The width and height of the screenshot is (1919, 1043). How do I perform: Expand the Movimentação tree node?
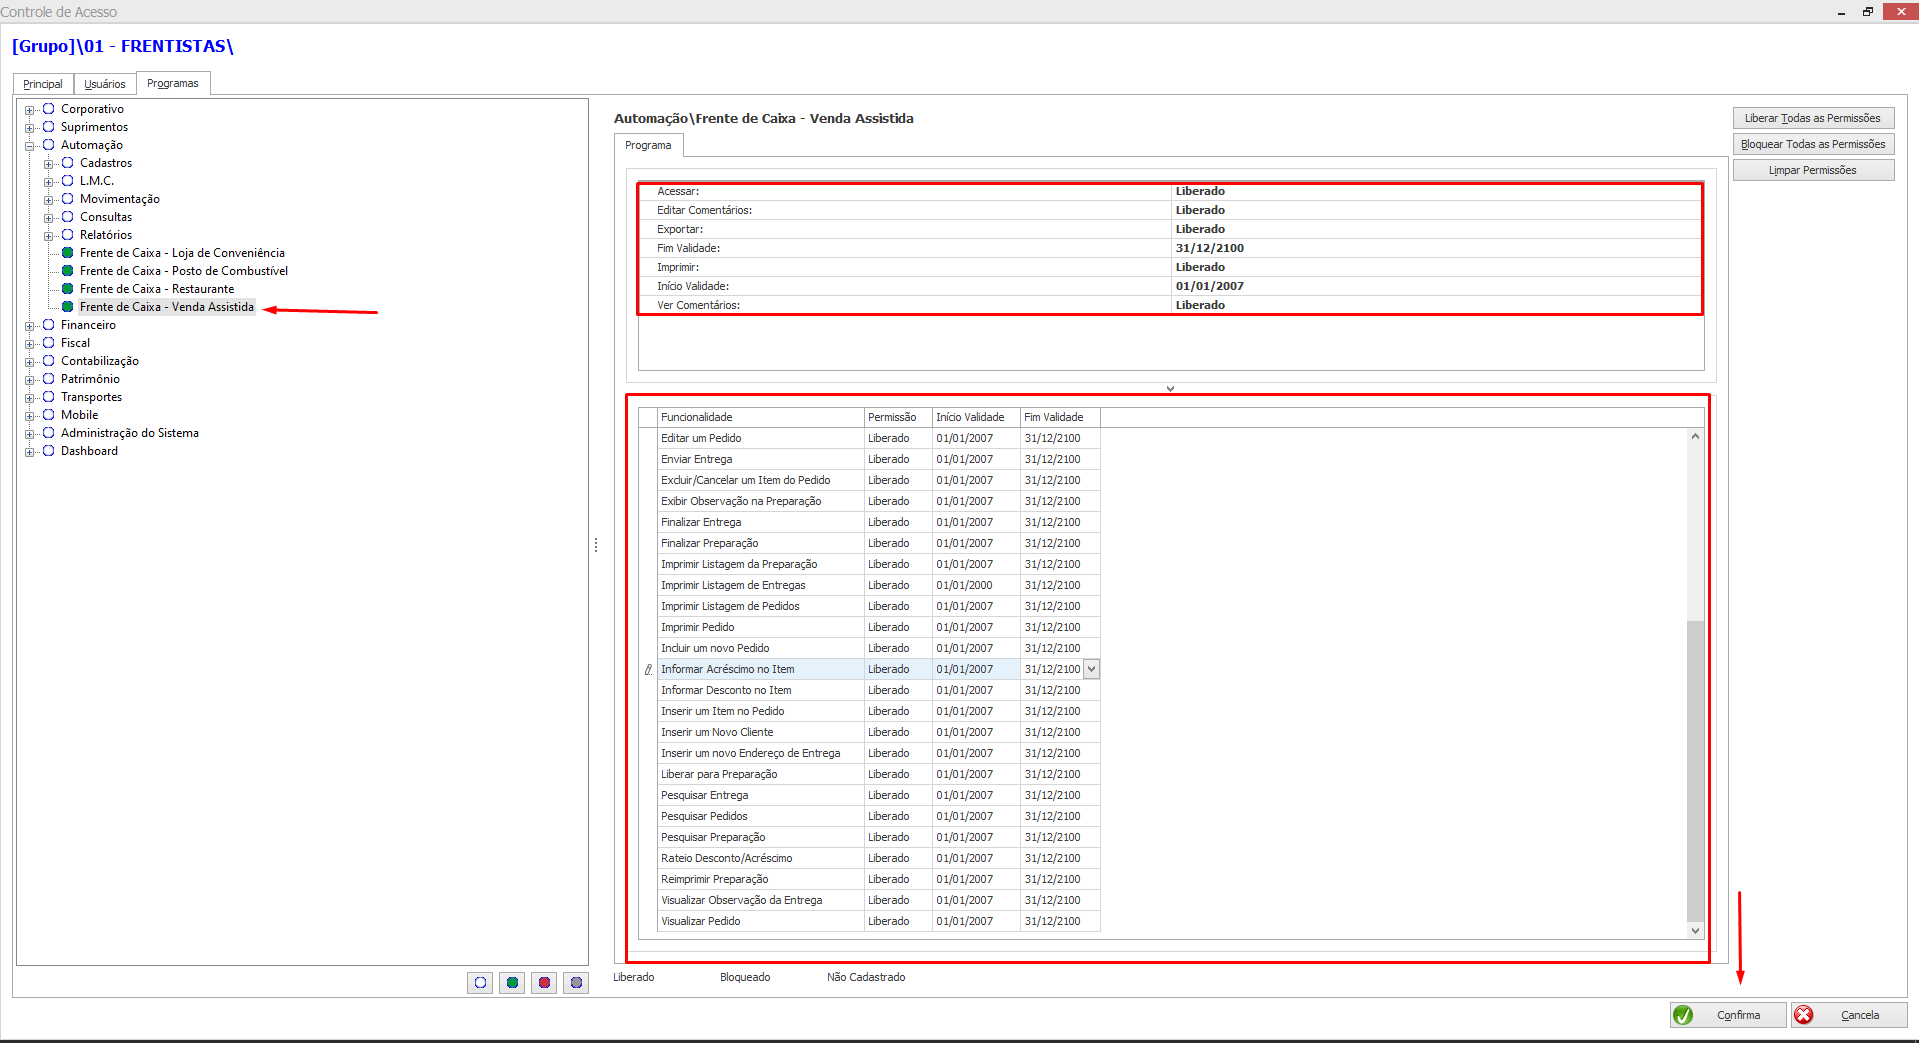tap(49, 200)
